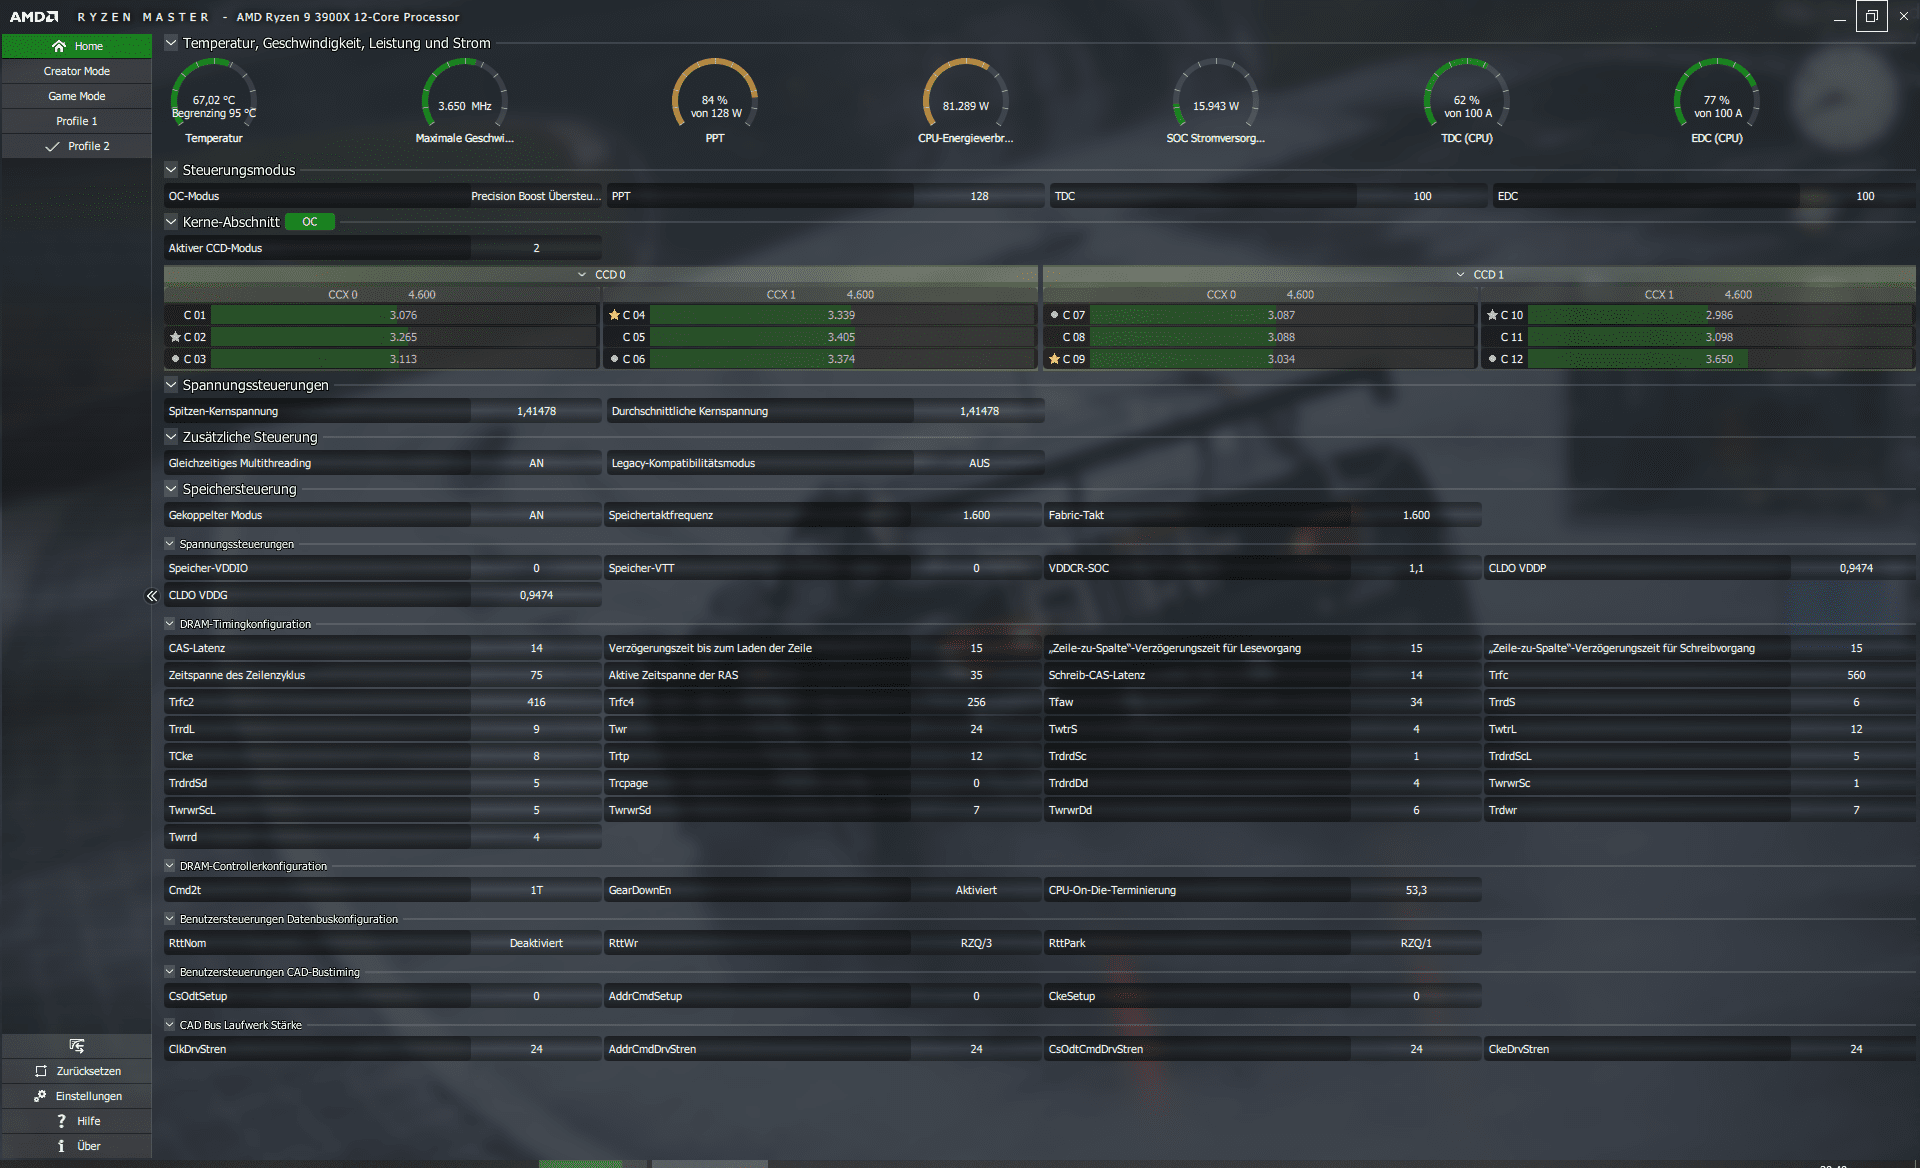Click the import/export icon above Zurücksetzen
Viewport: 1920px width, 1168px height.
77,1046
